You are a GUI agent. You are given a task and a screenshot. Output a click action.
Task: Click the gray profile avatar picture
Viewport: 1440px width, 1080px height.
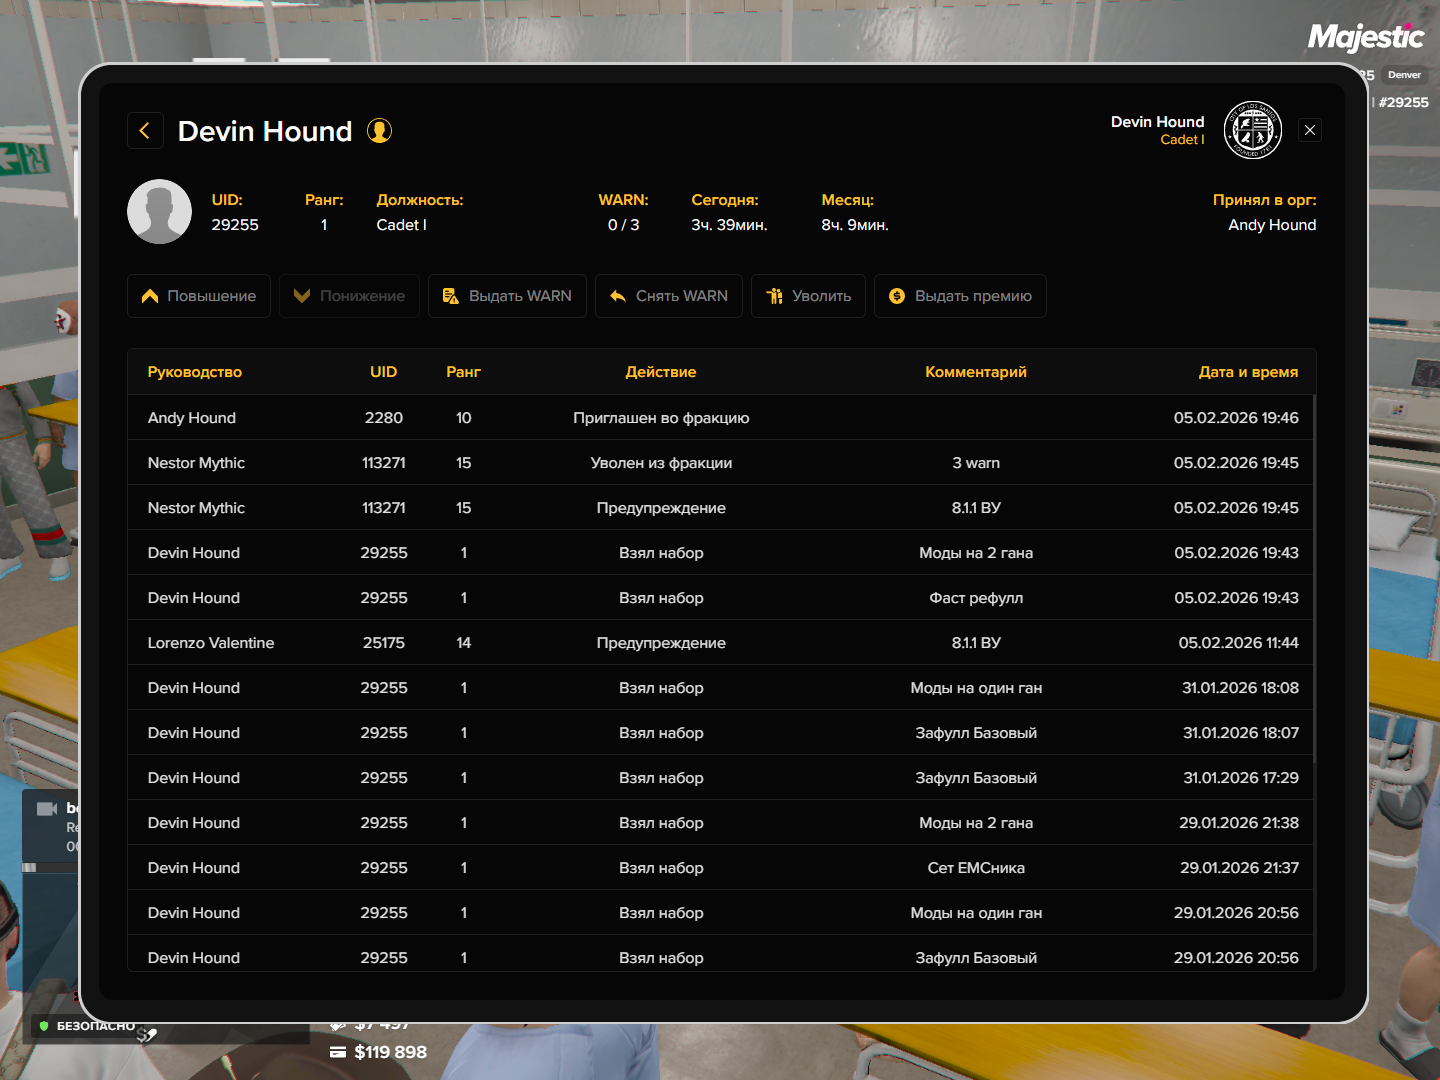159,212
